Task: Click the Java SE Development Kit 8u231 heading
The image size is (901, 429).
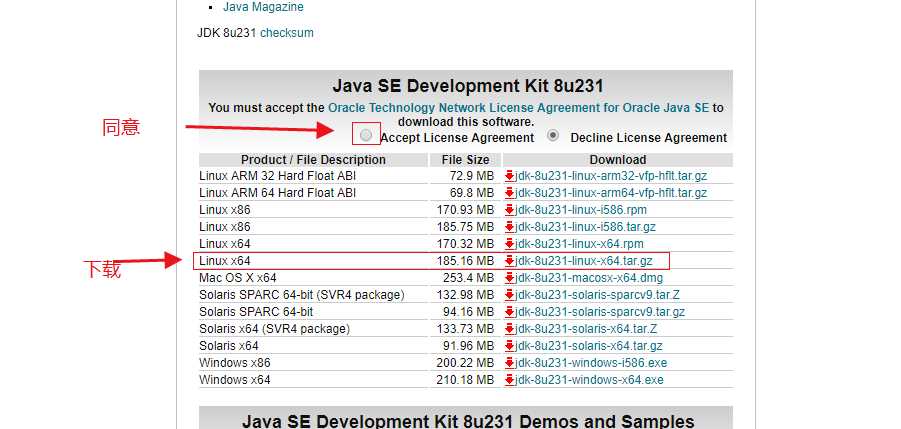Action: pyautogui.click(x=468, y=86)
